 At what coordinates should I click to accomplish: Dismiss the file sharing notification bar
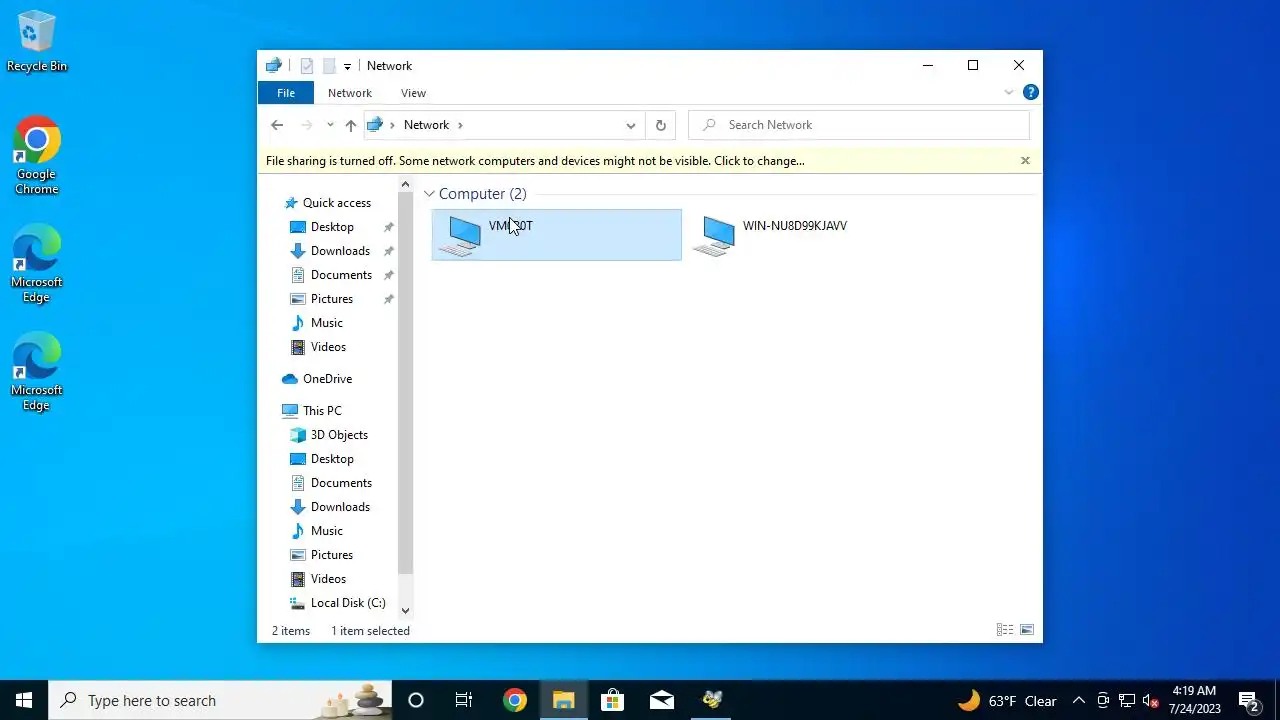(x=1025, y=160)
